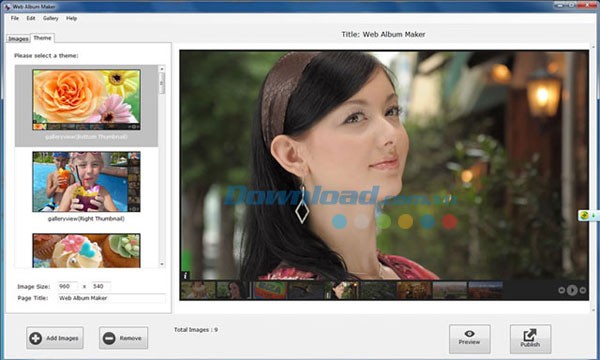Select the ninth sunset filmstrip thumbnail

pos(486,290)
